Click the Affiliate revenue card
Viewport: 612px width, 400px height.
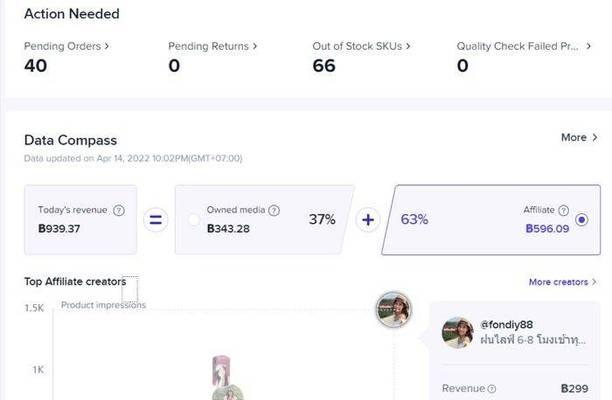[491, 220]
